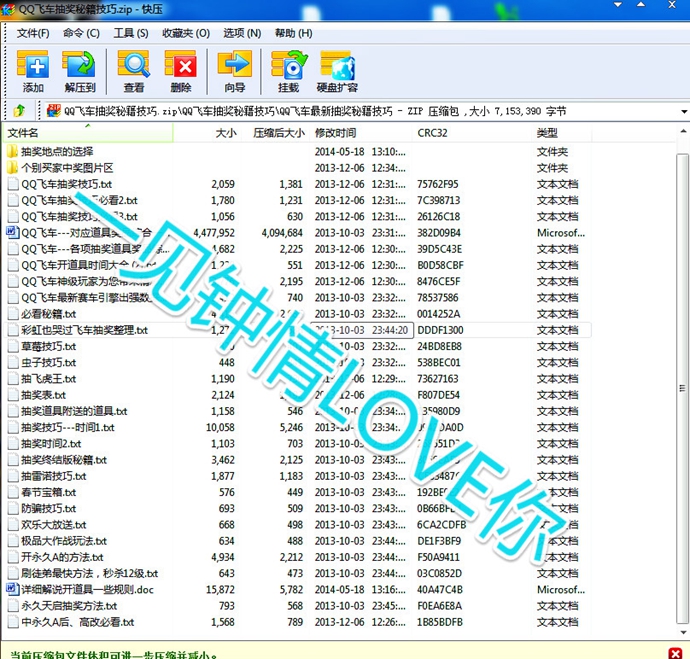The image size is (690, 659).
Task: Click file icon of 必看秘籍.txt
Action: 14,314
